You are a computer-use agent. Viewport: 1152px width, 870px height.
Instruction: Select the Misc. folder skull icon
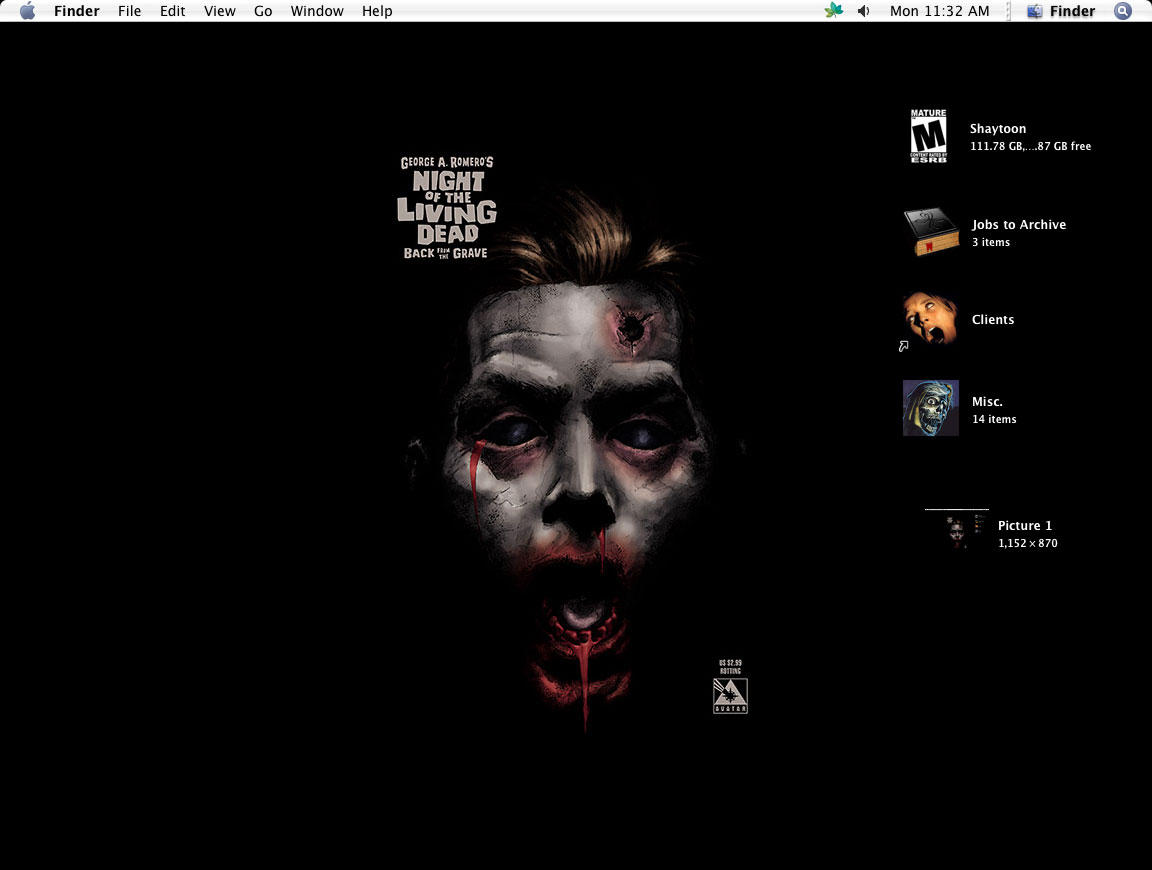(931, 408)
